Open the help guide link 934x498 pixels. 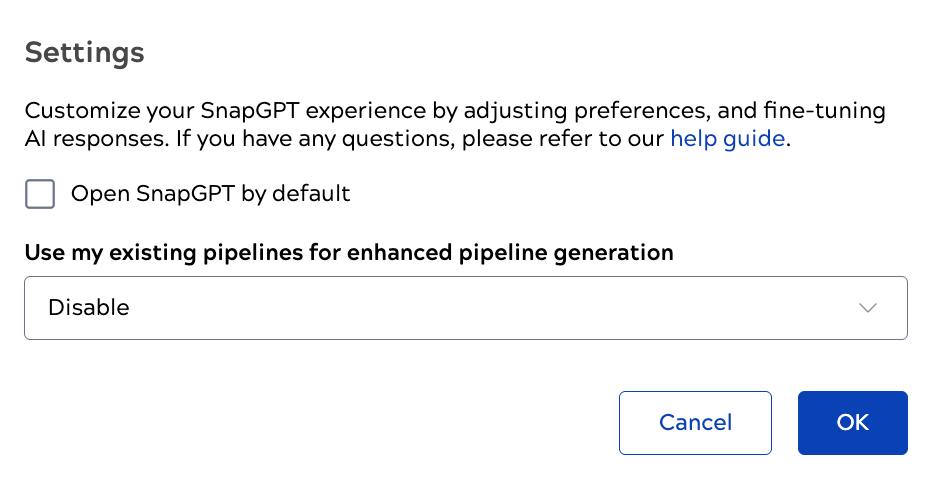pos(727,139)
